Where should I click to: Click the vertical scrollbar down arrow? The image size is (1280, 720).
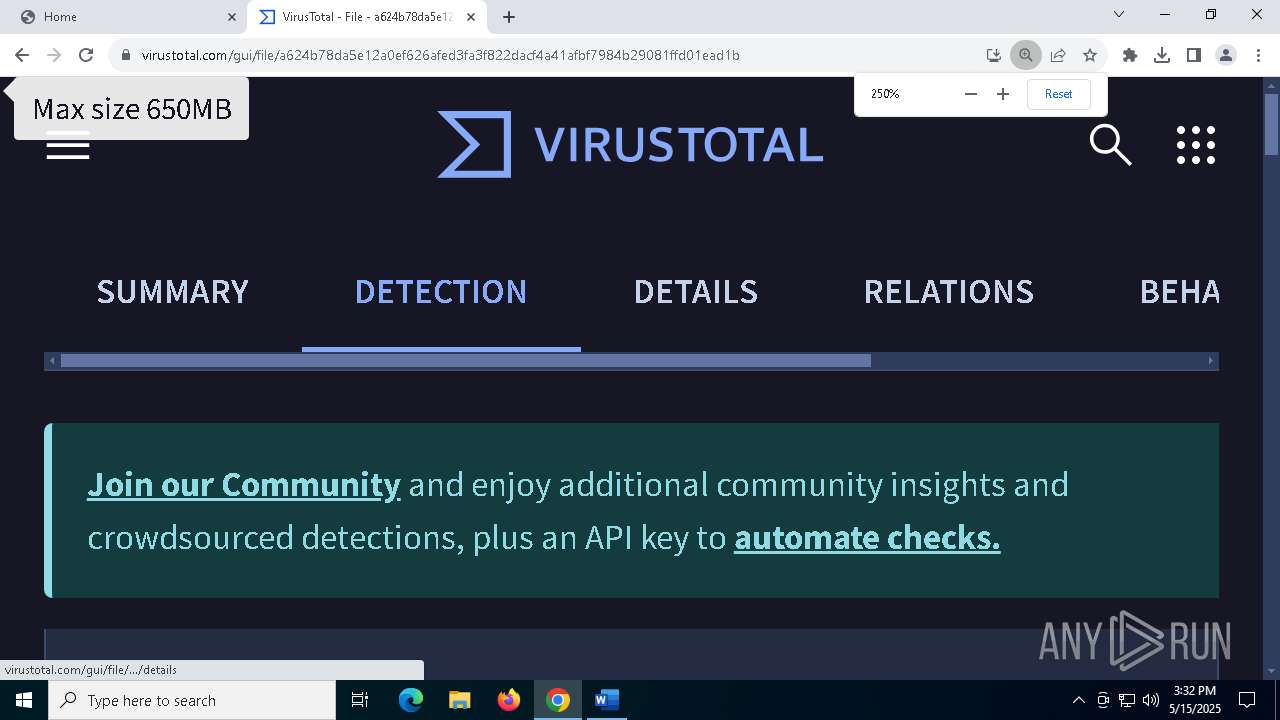1271,671
